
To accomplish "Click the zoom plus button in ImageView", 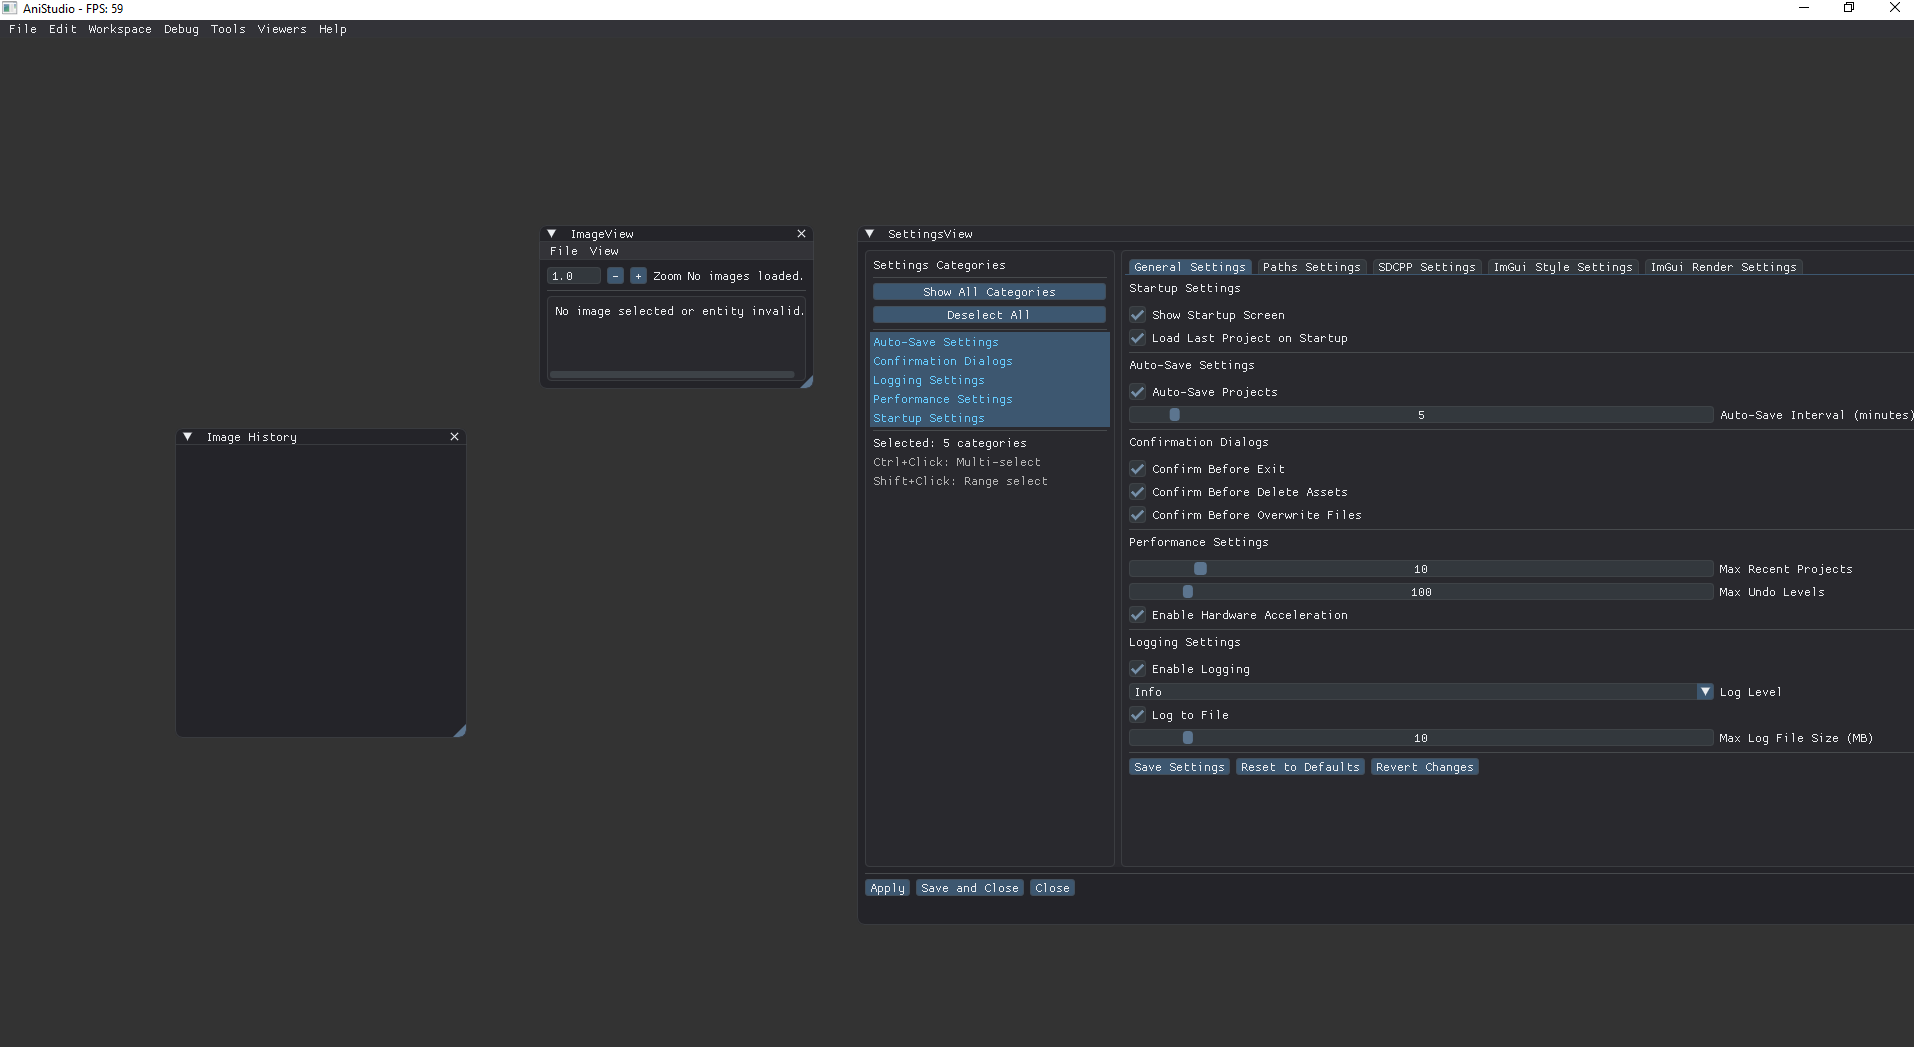I will [638, 276].
